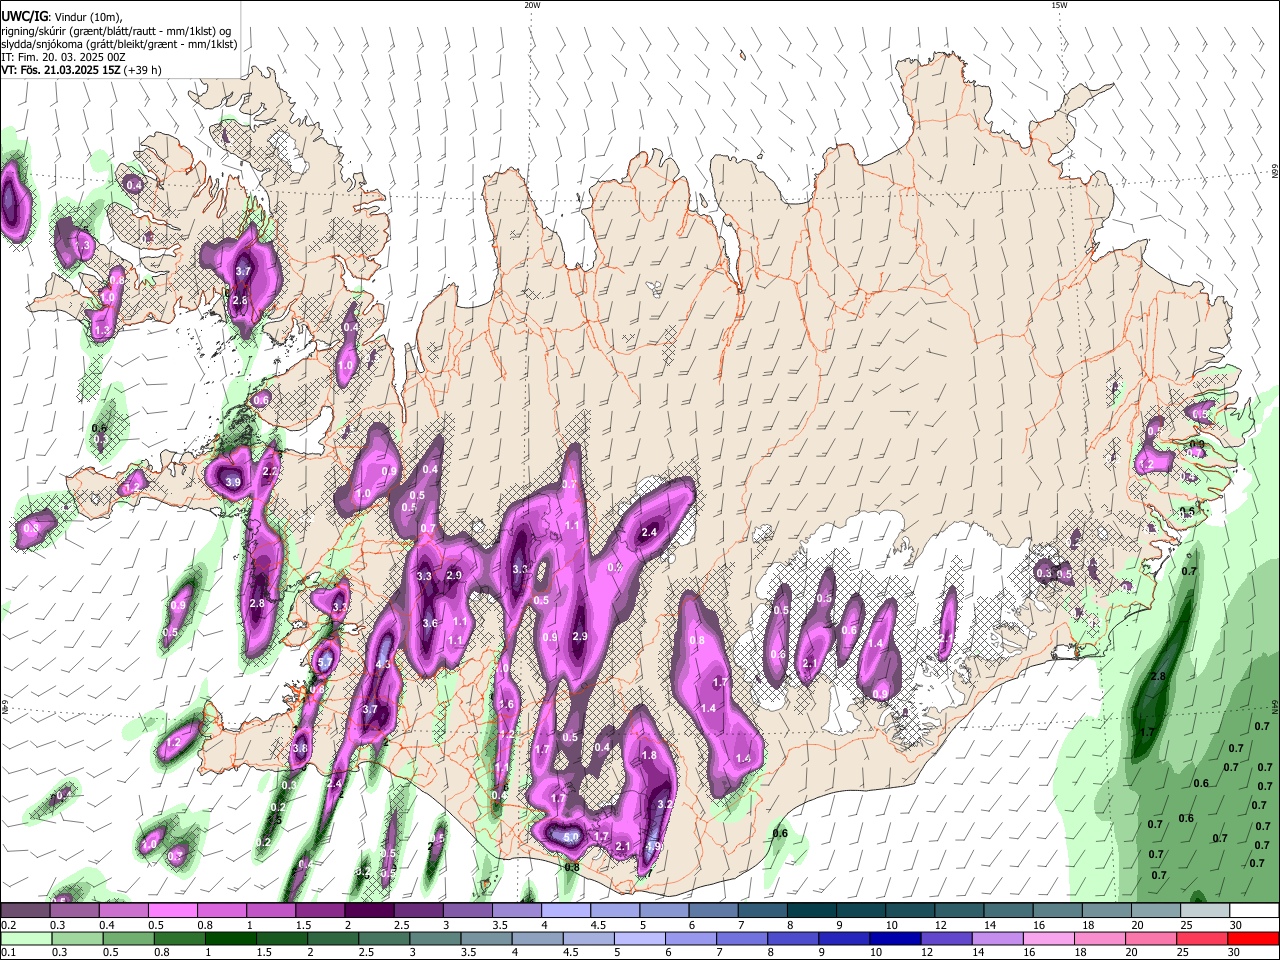Click the '0.1' label in the rain legend
1280x960 pixels.
click(8, 953)
